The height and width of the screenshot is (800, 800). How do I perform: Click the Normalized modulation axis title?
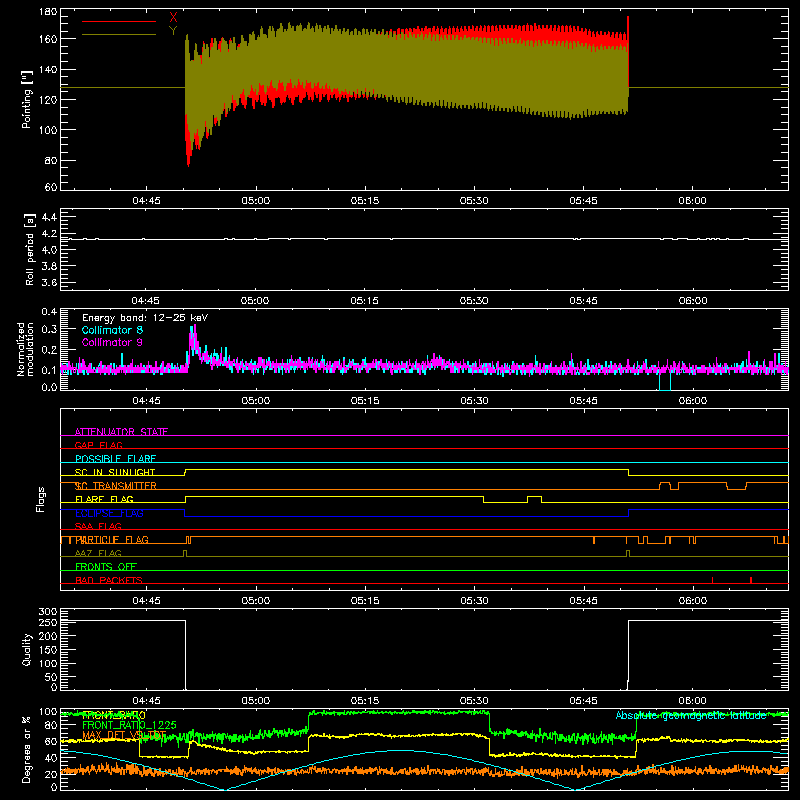coord(25,349)
